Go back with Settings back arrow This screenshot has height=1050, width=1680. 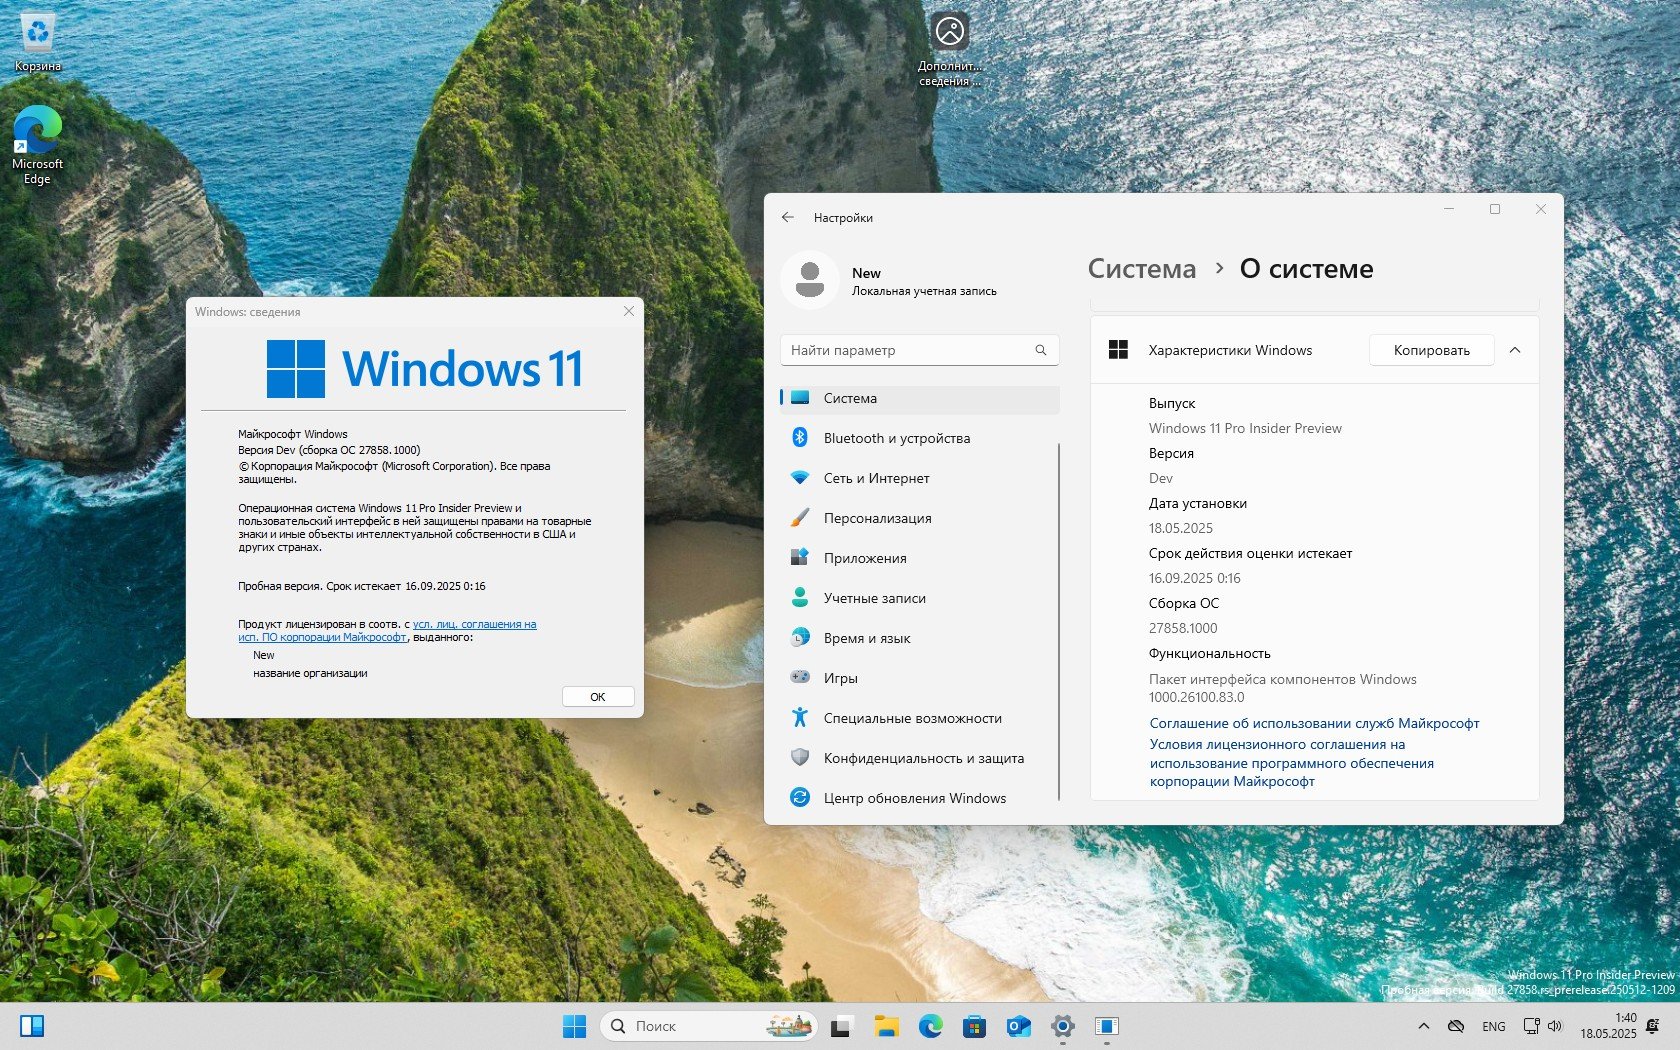pos(788,217)
